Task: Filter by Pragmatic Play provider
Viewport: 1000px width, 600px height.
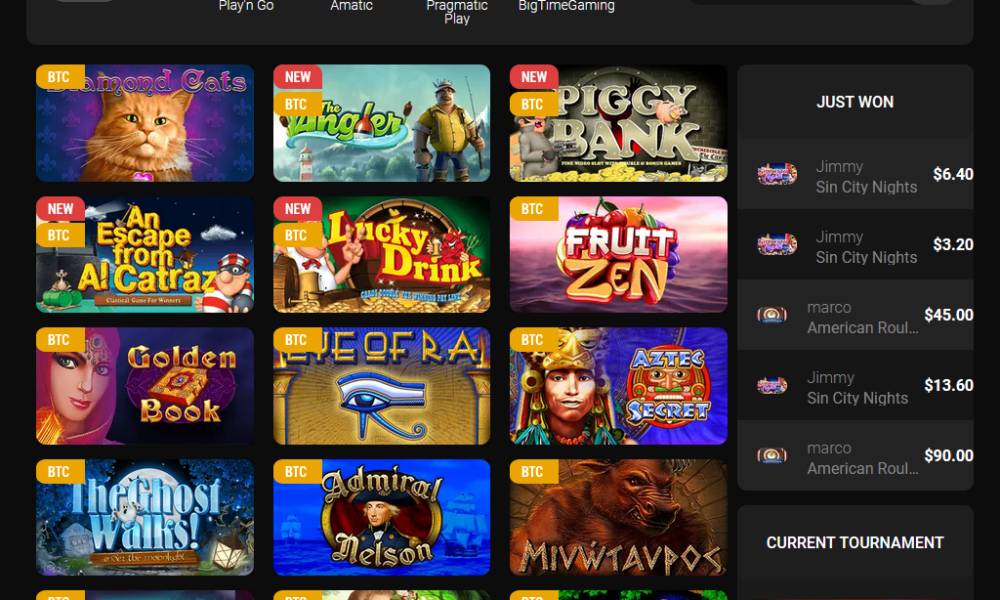Action: 457,12
